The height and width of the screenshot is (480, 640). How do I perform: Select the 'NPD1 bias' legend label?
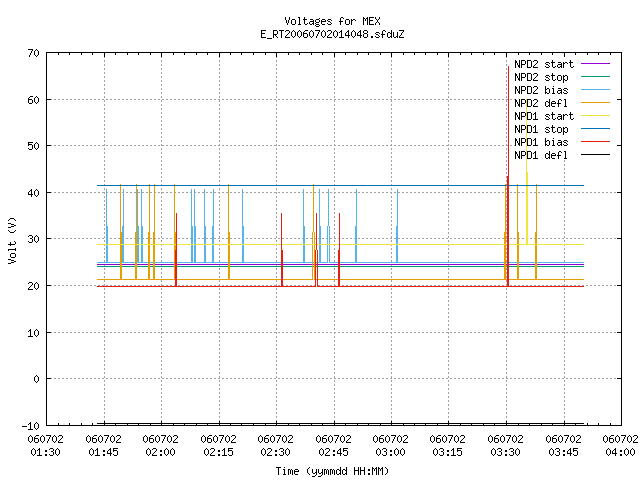(x=541, y=142)
